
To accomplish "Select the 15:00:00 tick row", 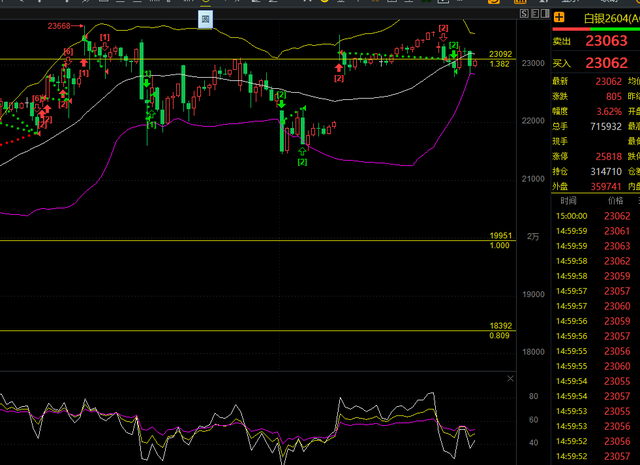I will coord(596,216).
